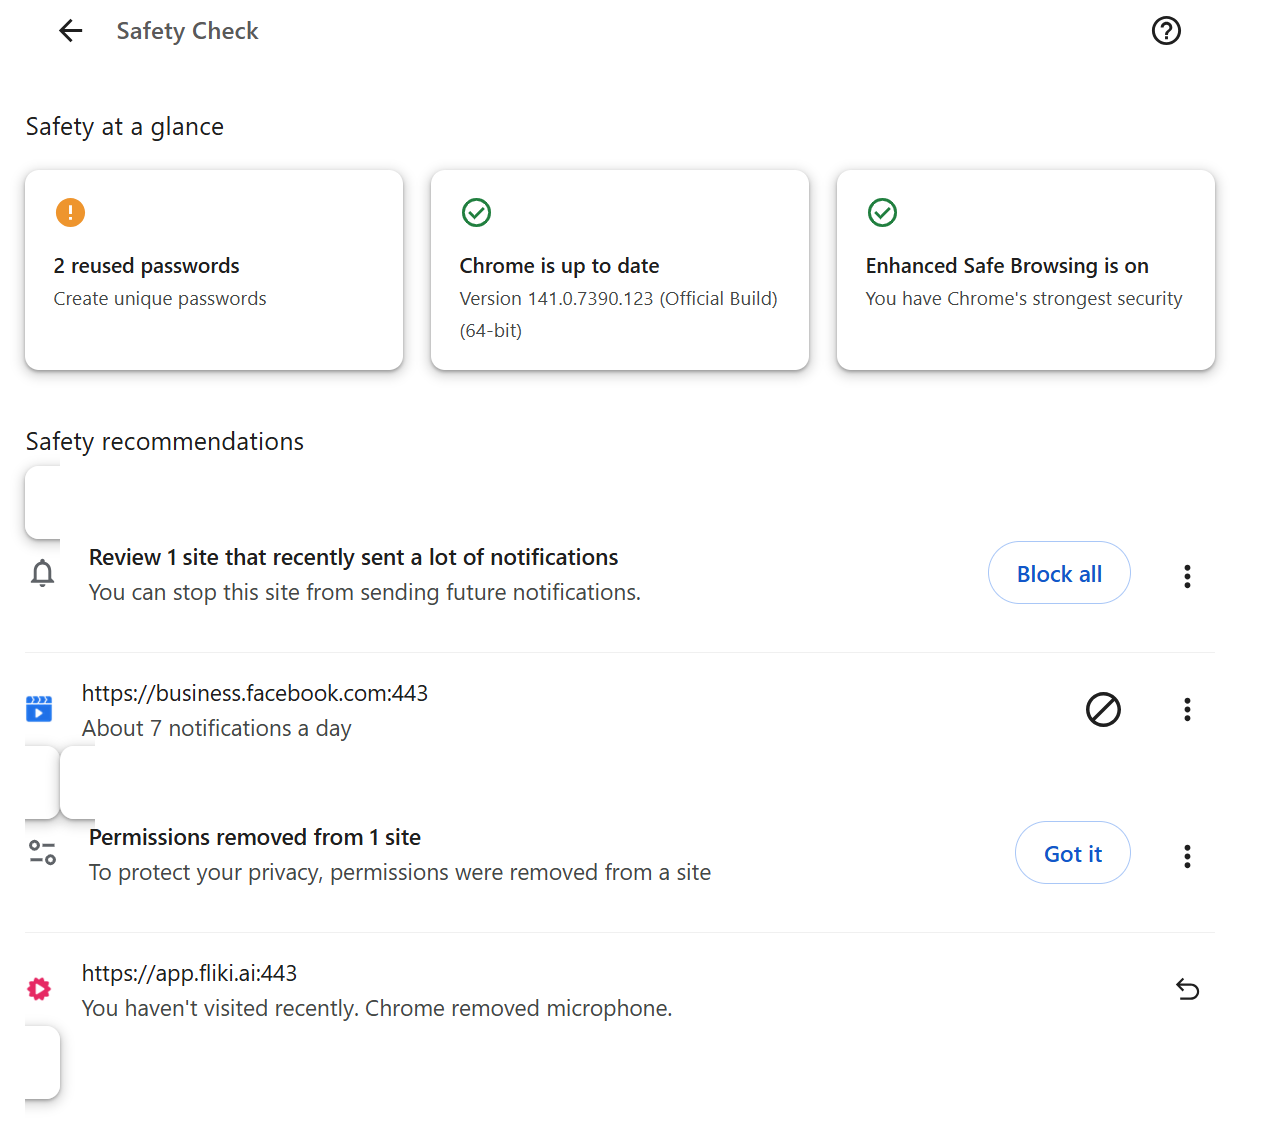Viewport: 1269px width, 1139px height.
Task: Click the notifications bell icon
Action: click(42, 573)
